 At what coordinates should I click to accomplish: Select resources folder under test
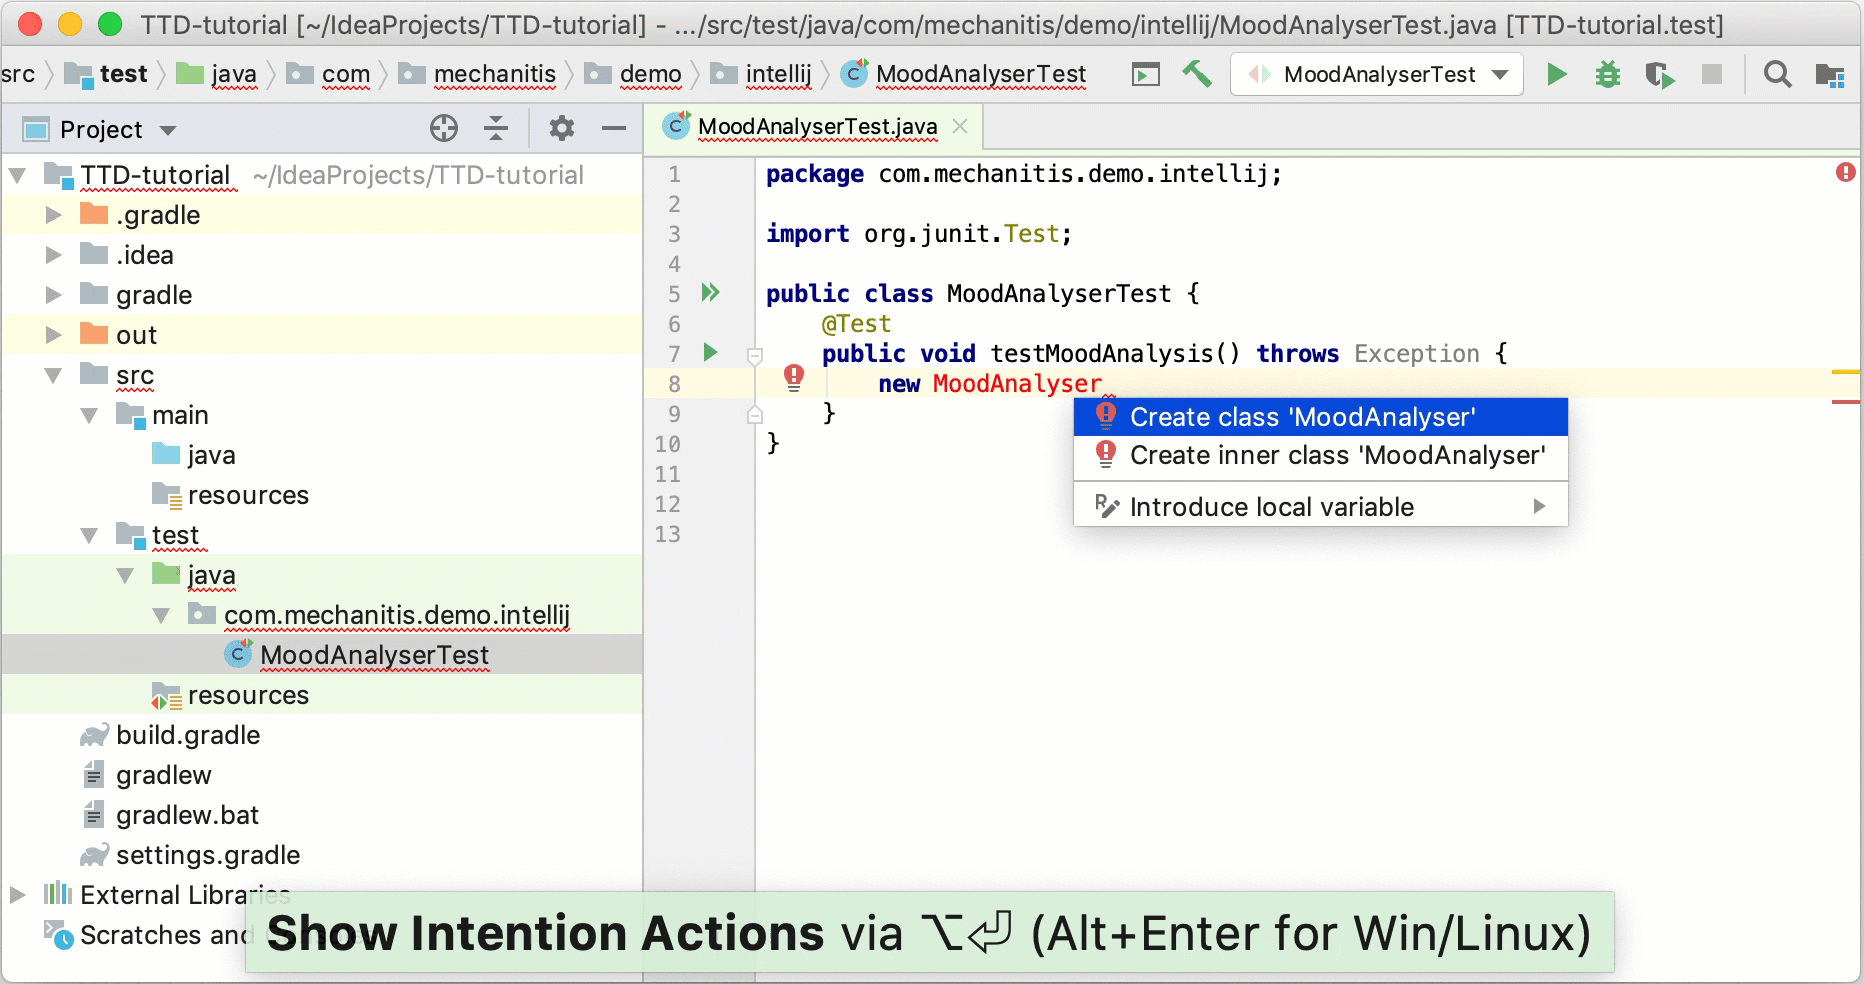(248, 695)
